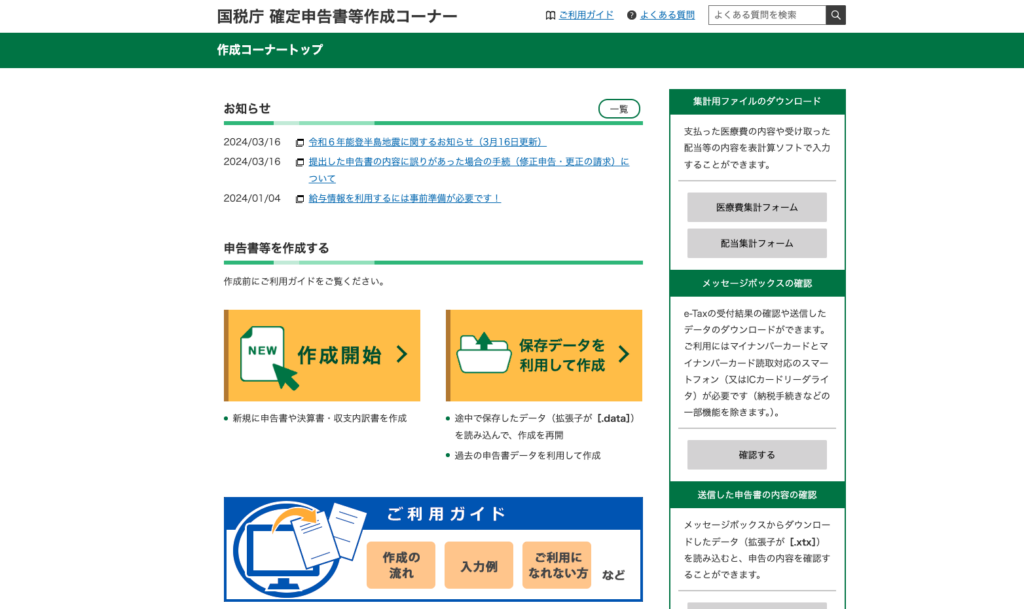
Task: Expand 保存データ via its chevron arrow
Action: [627, 356]
